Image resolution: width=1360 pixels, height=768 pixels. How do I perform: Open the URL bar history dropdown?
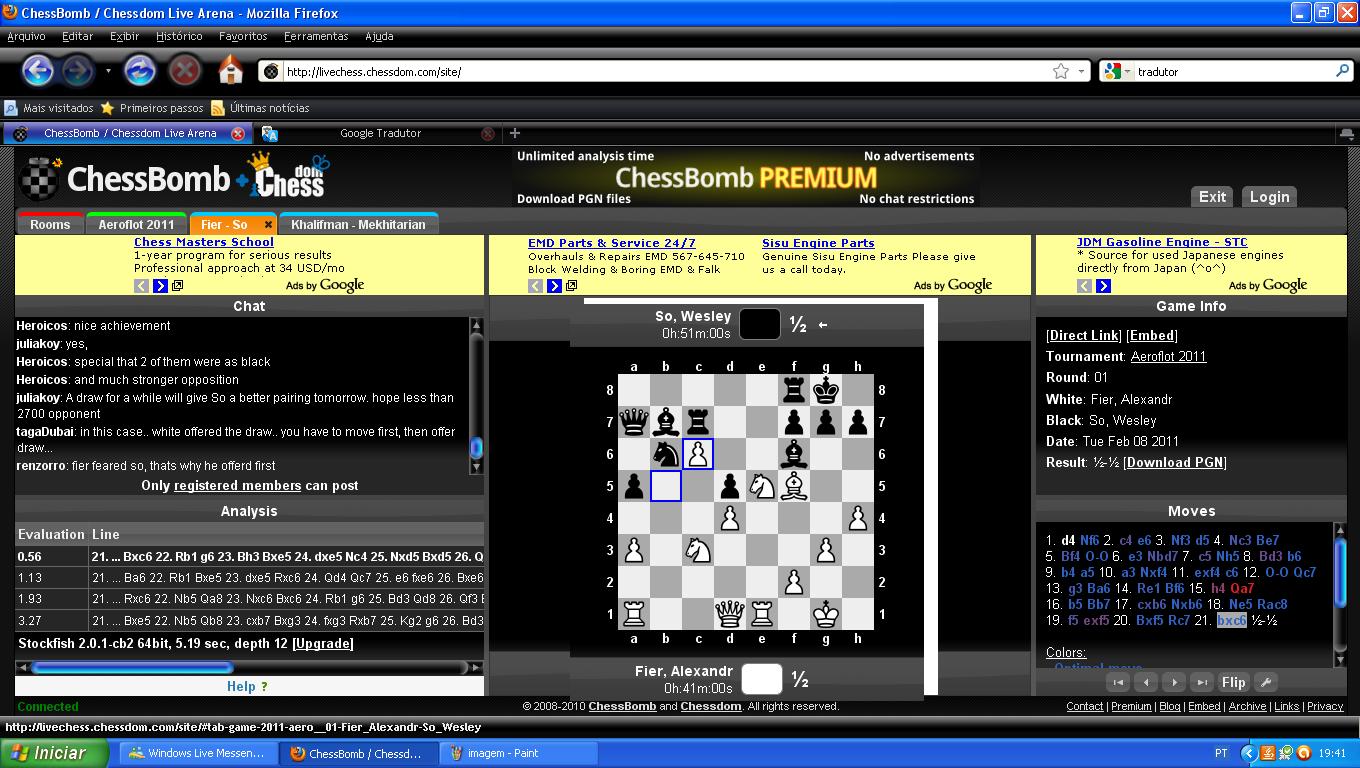click(1081, 71)
